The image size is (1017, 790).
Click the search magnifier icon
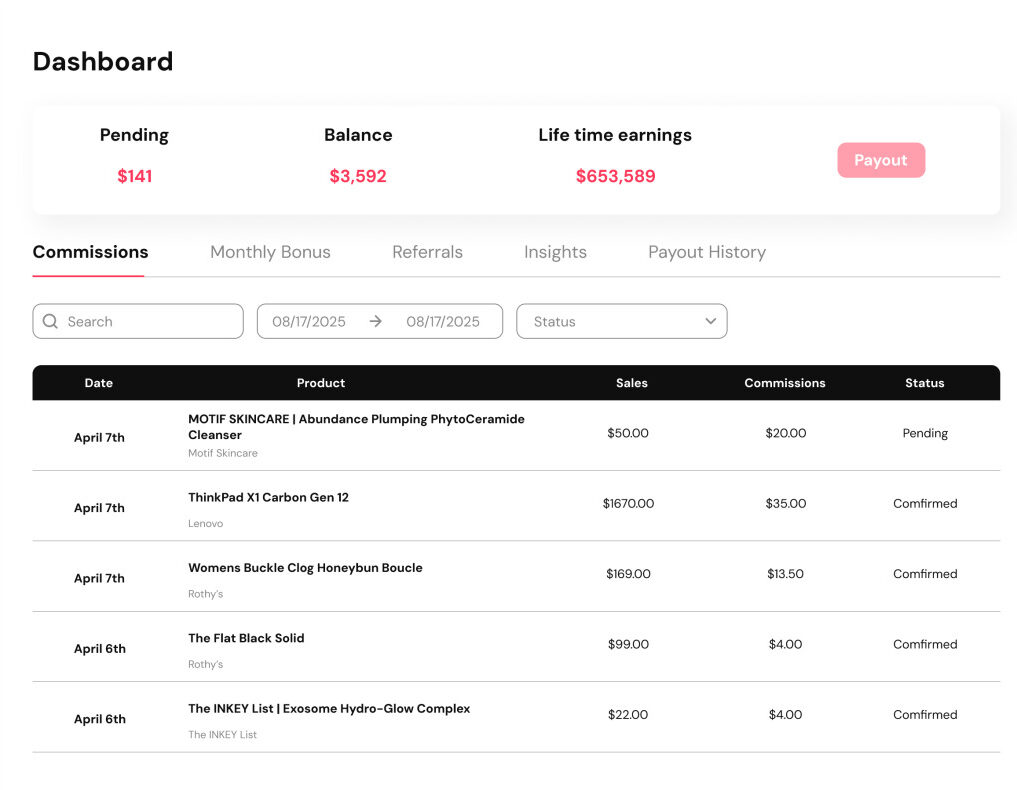(x=50, y=321)
